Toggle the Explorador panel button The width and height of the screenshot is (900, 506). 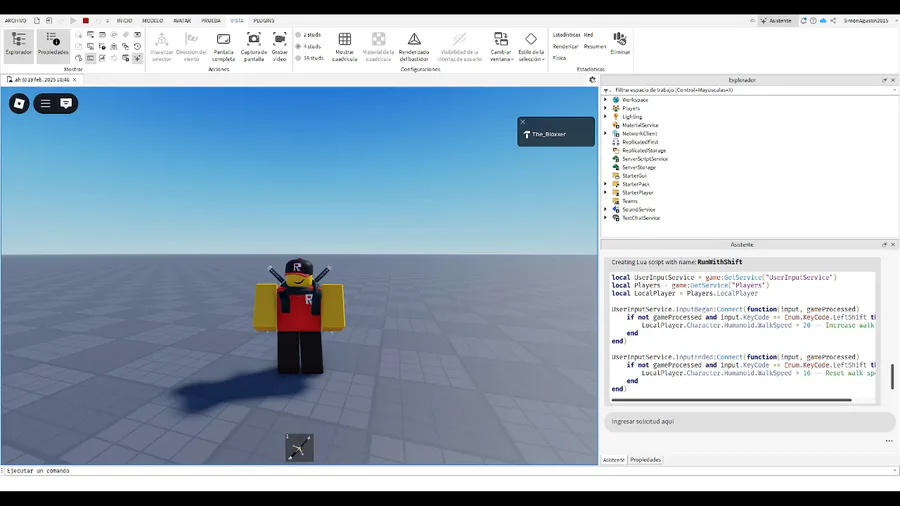[x=18, y=45]
